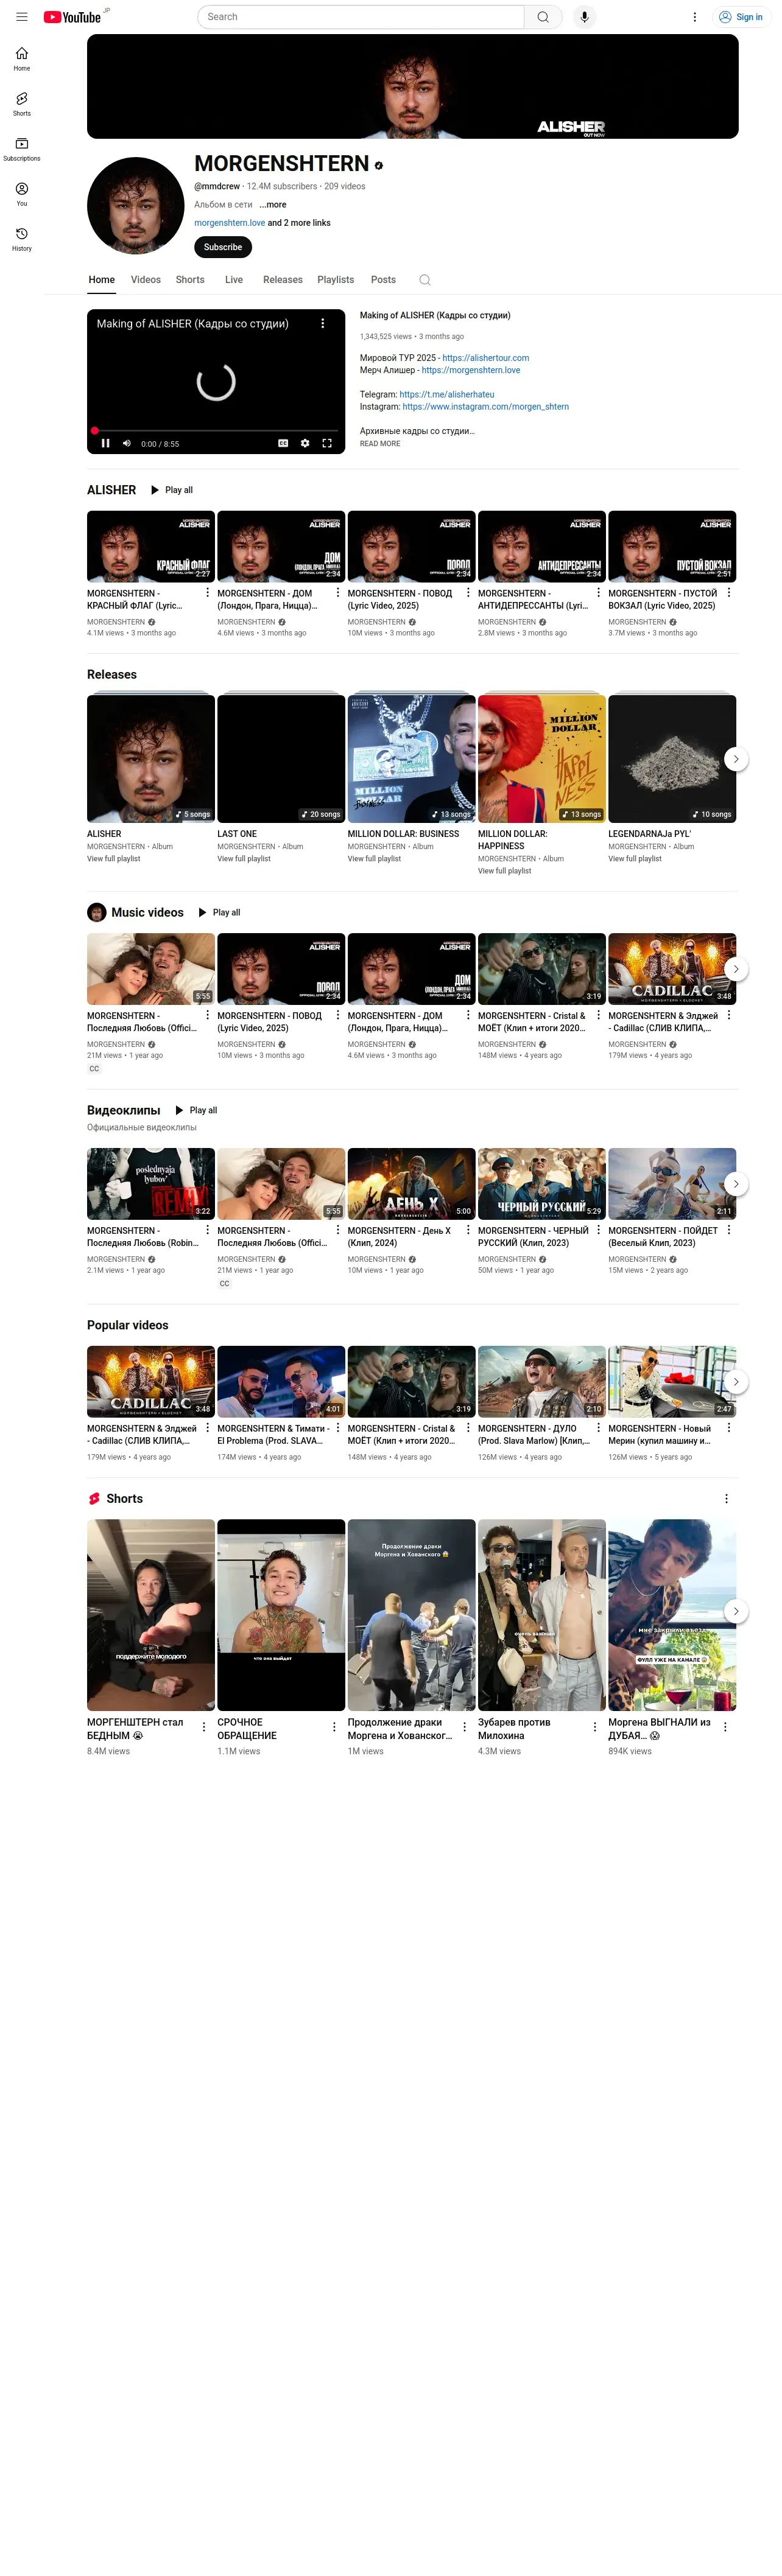782x2576 pixels.
Task: Click the search magnifier button
Action: 543,17
